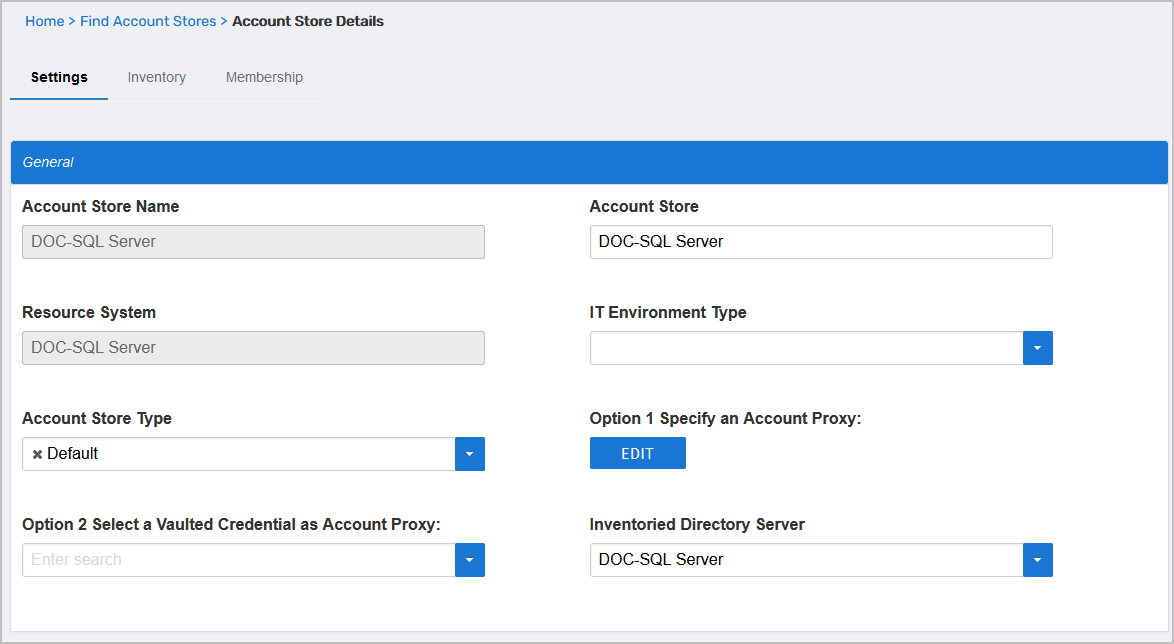Open the Inventoried Directory Server arrow button

tap(1037, 560)
